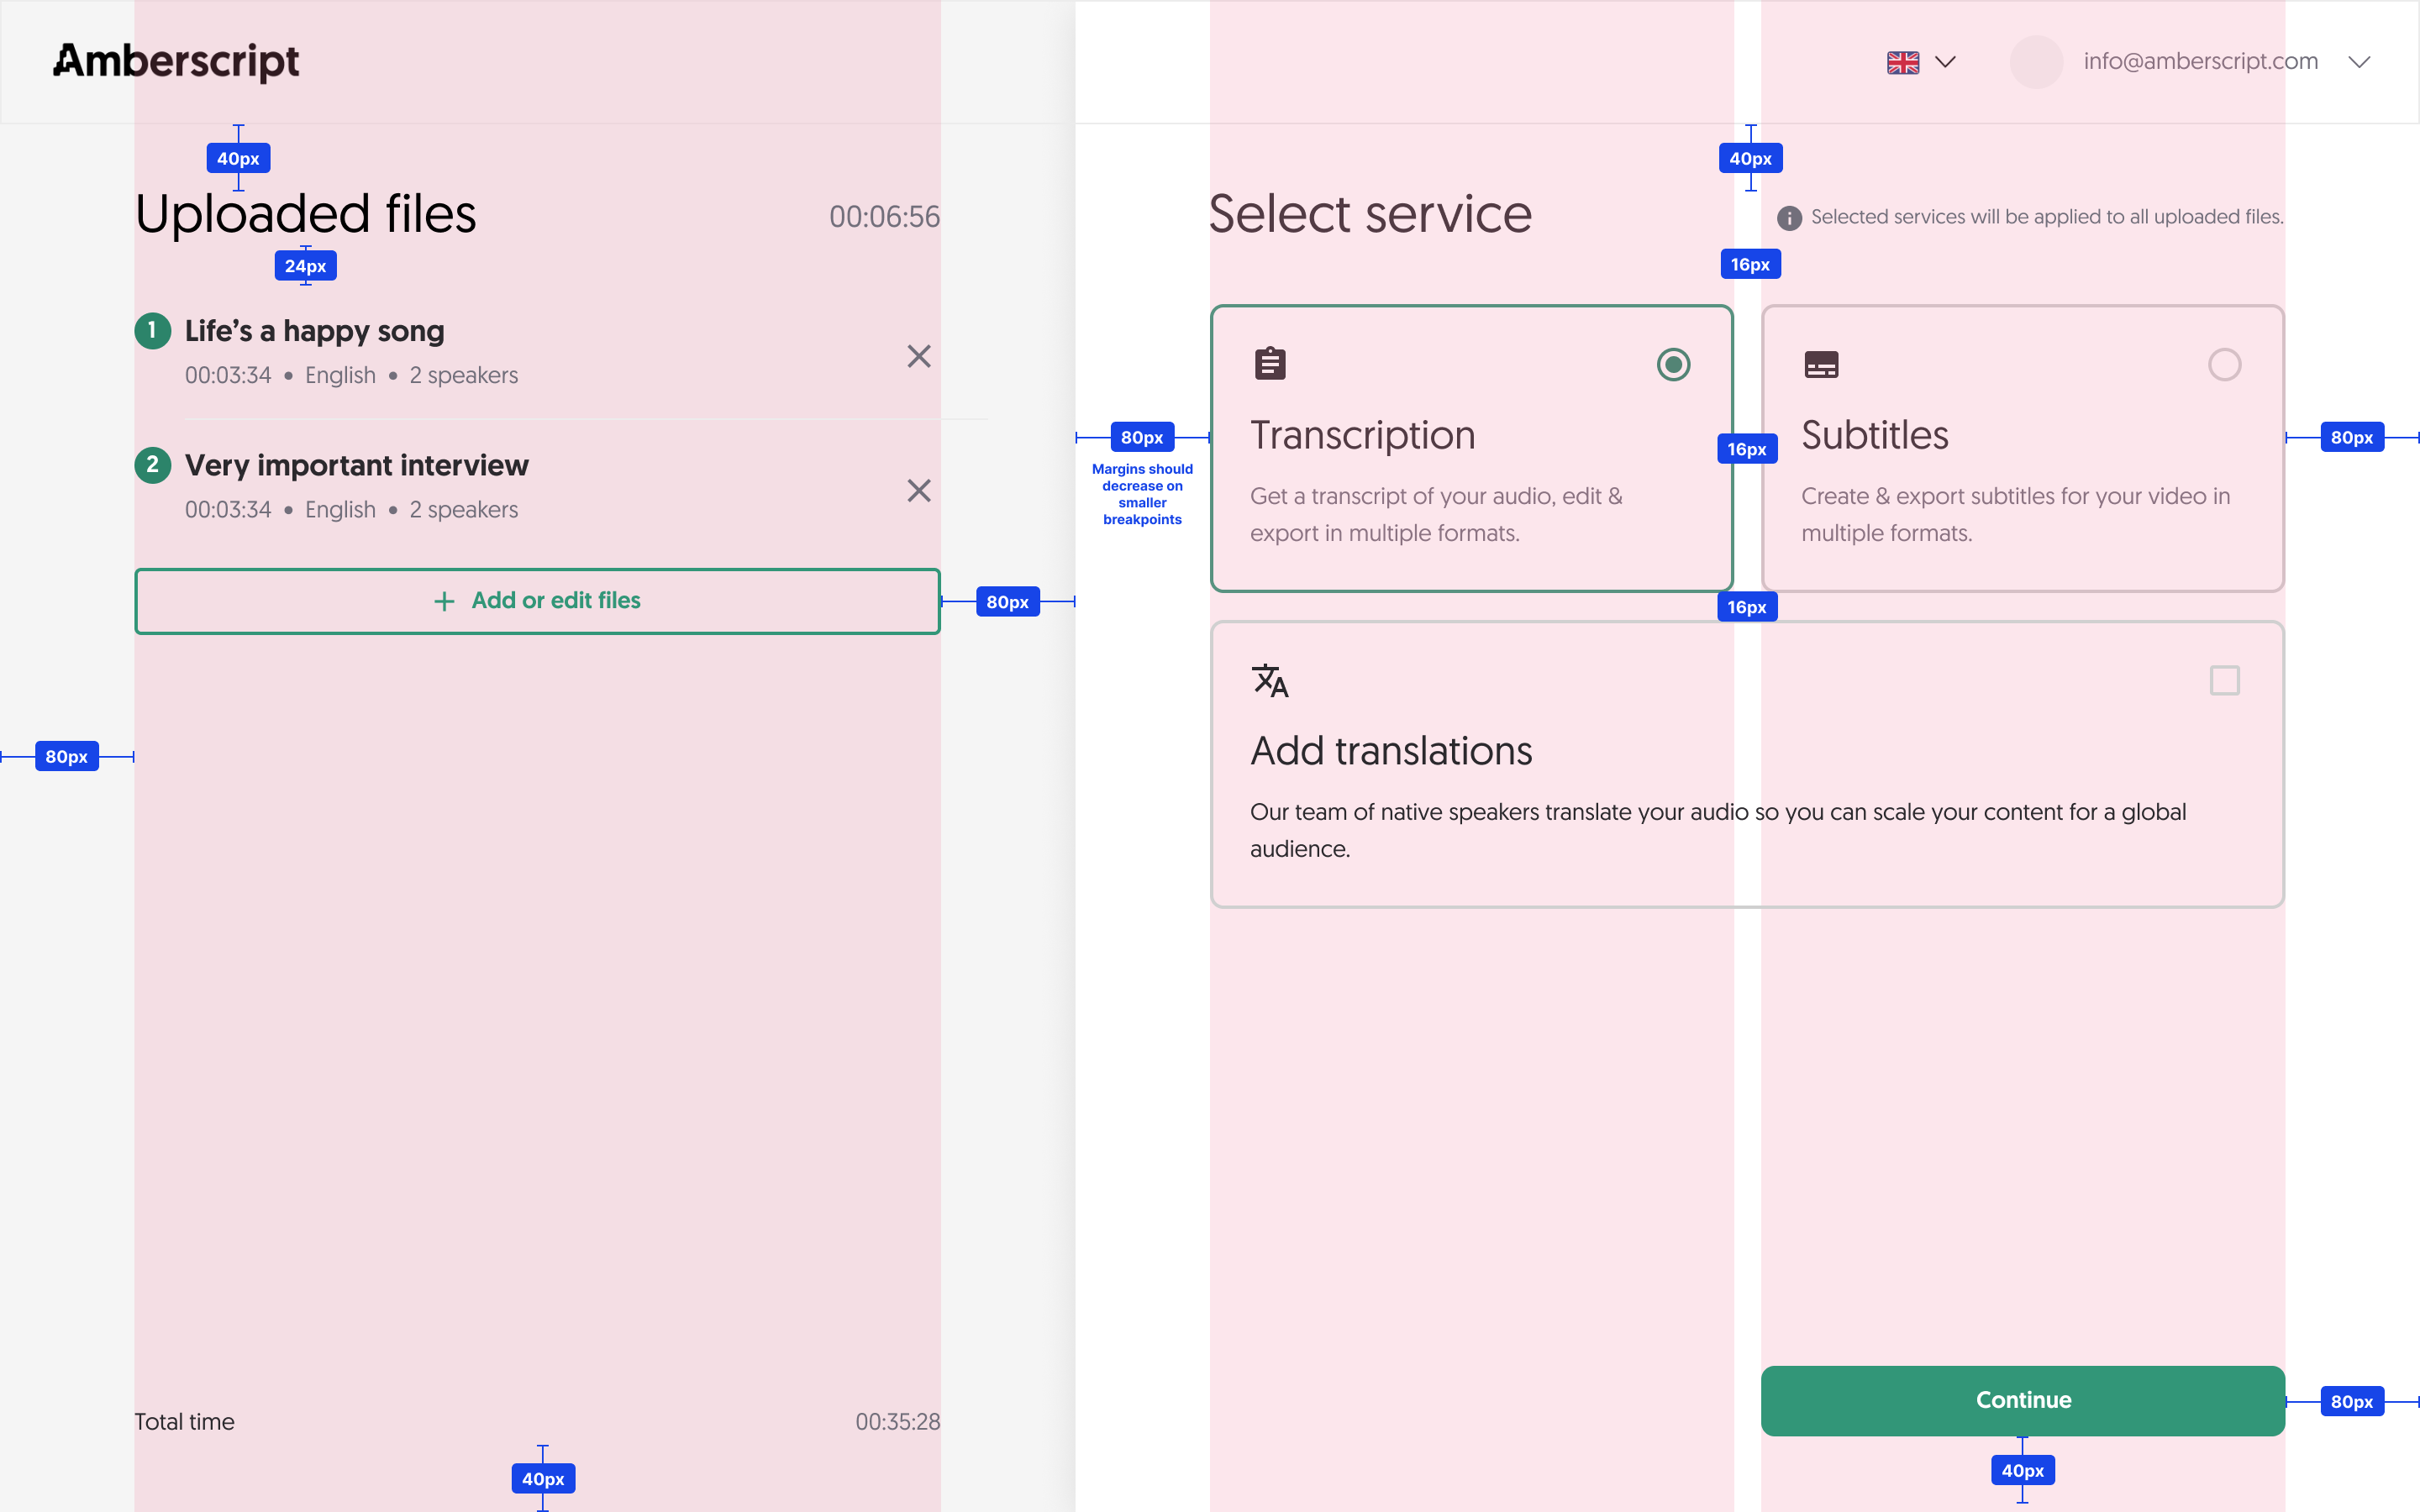The height and width of the screenshot is (1512, 2420).
Task: Remove the Life's a happy song file
Action: (919, 356)
